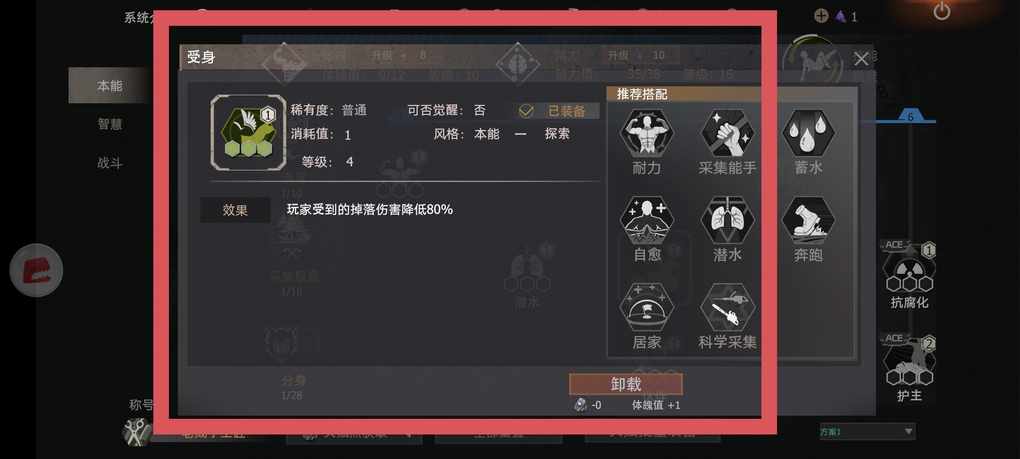1020x459 pixels.
Task: Close the 受身 skill detail dialog
Action: (x=861, y=59)
